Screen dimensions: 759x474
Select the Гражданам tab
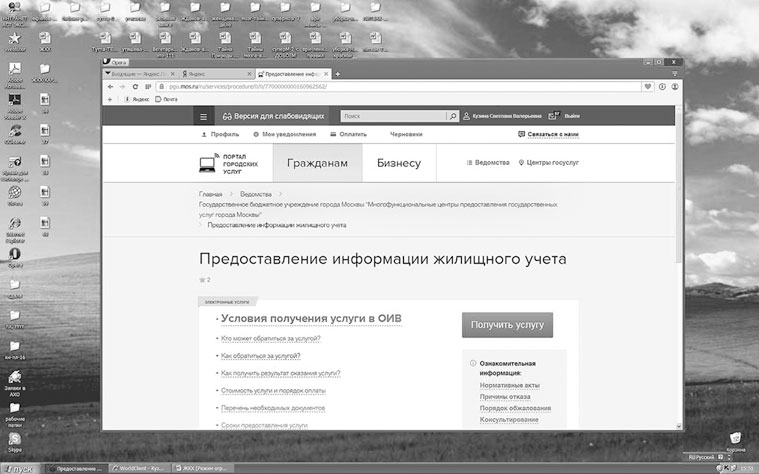pos(317,163)
